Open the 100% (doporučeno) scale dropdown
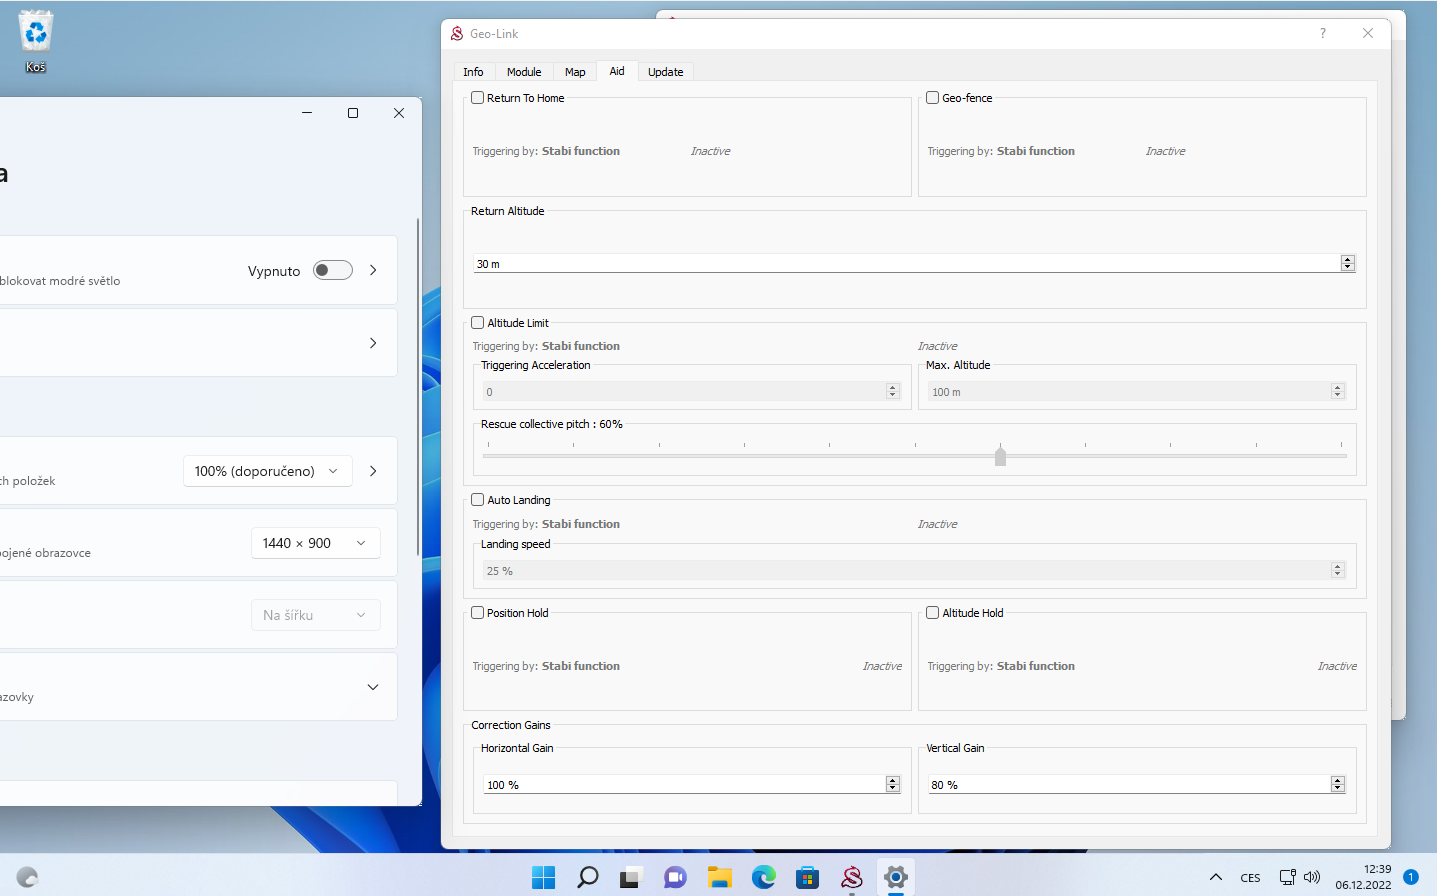Viewport: 1437px width, 896px height. coord(267,471)
